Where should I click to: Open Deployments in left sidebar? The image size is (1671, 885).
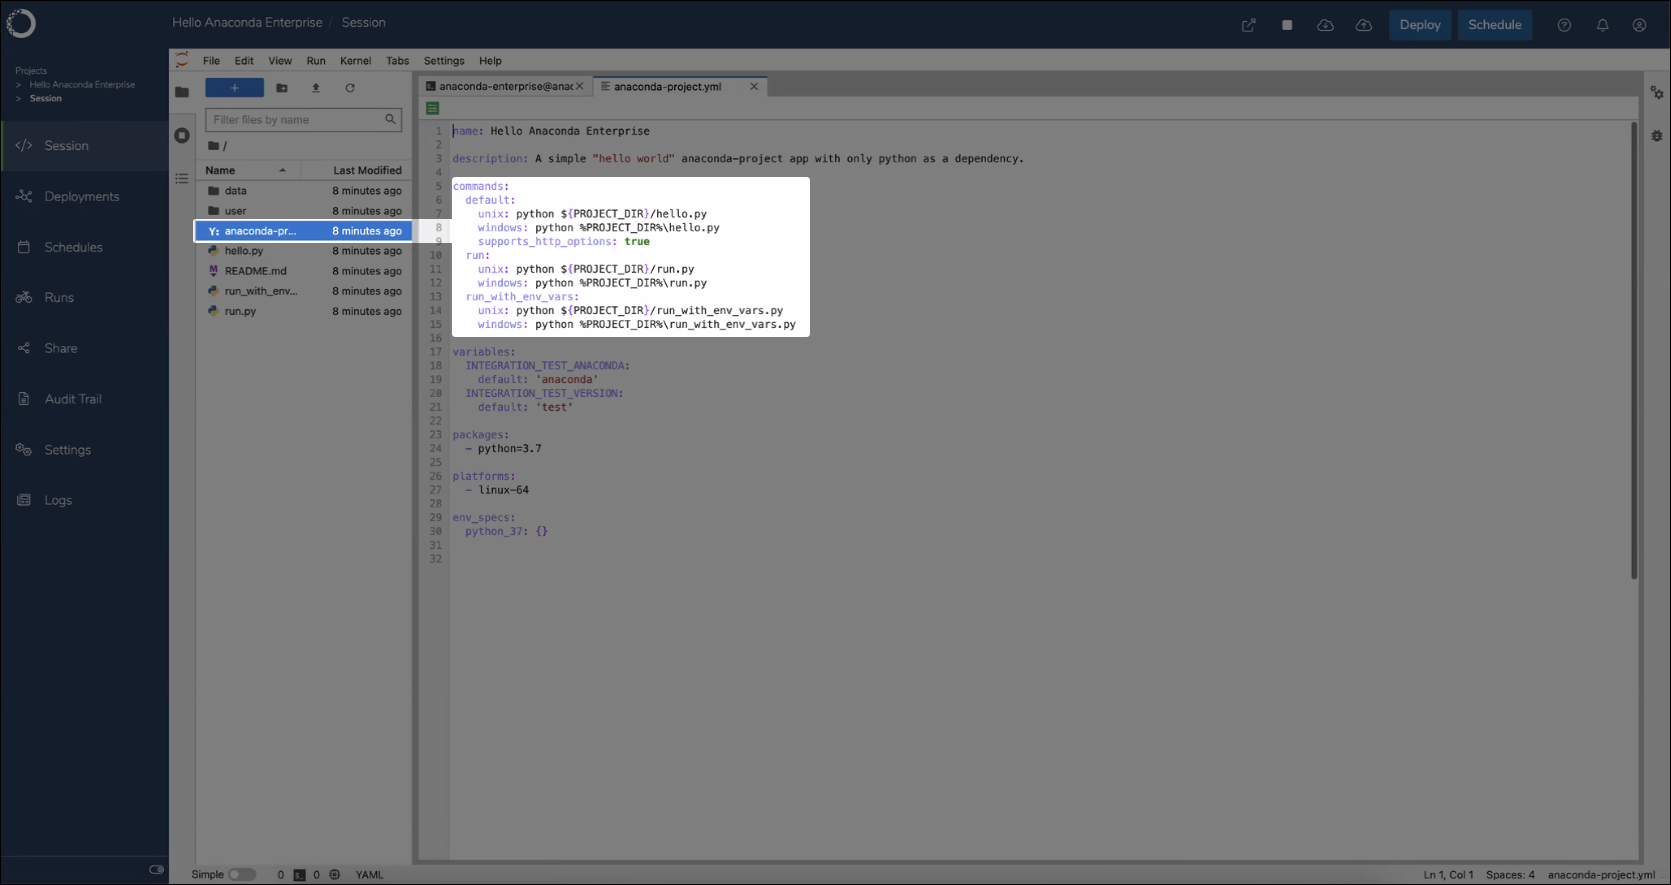click(82, 197)
